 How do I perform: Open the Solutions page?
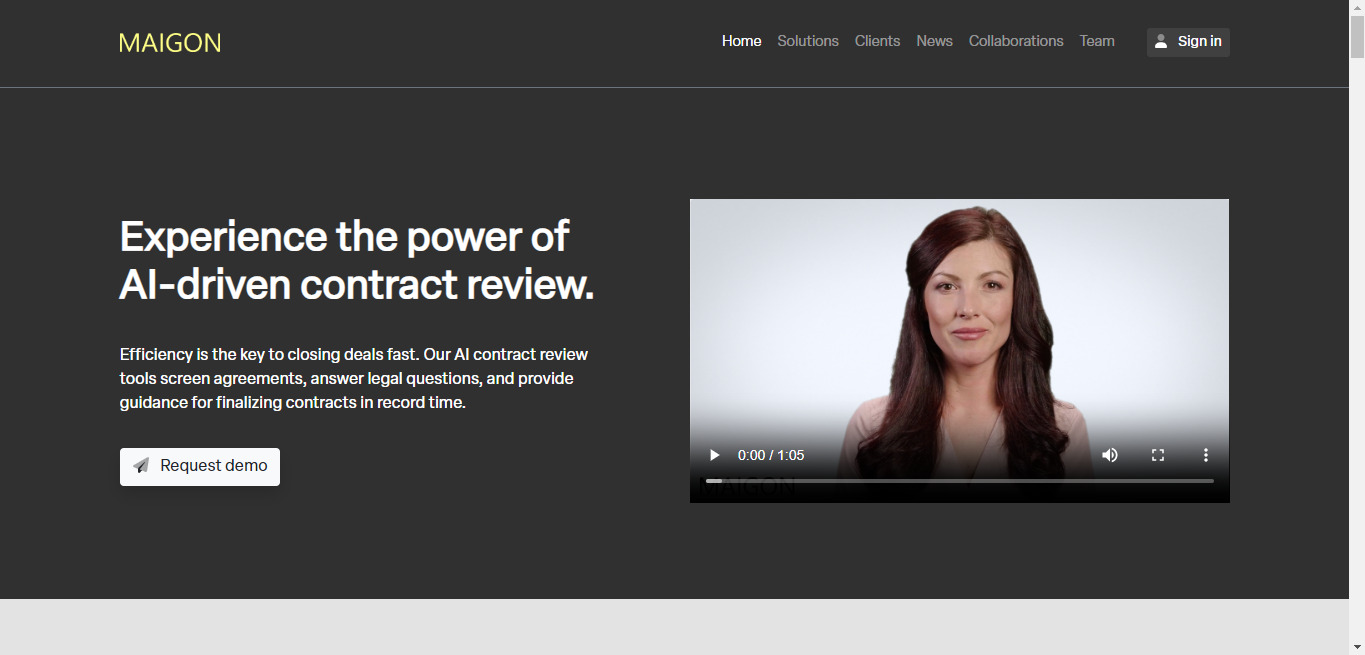pyautogui.click(x=808, y=41)
